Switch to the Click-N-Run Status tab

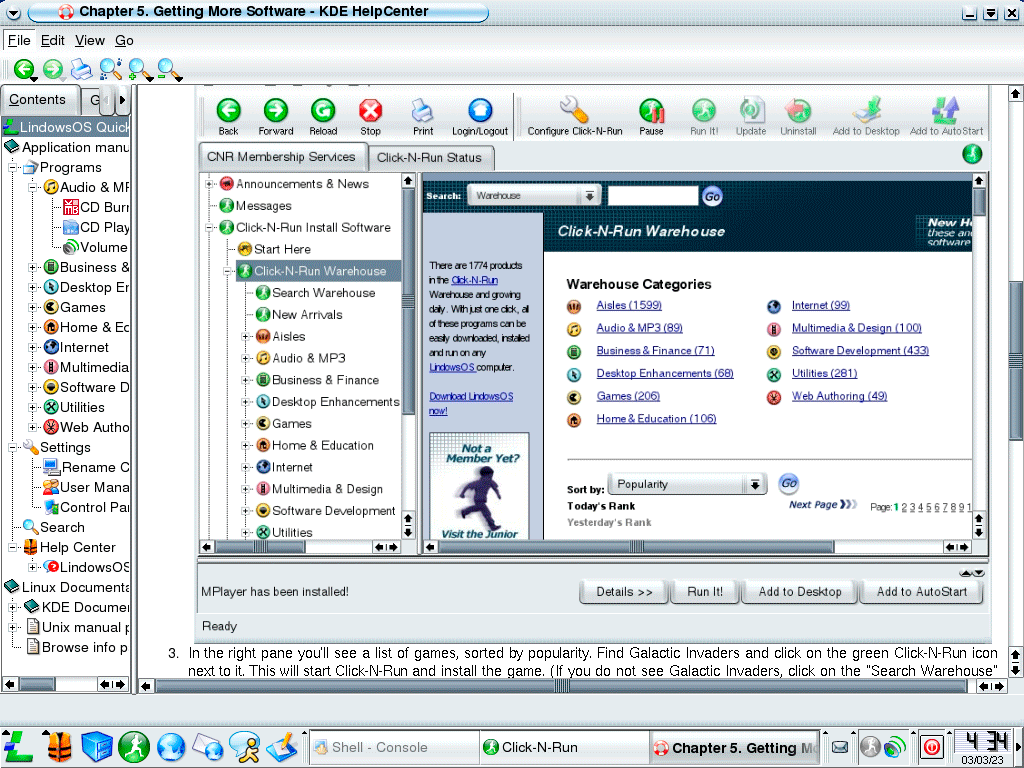pyautogui.click(x=429, y=157)
